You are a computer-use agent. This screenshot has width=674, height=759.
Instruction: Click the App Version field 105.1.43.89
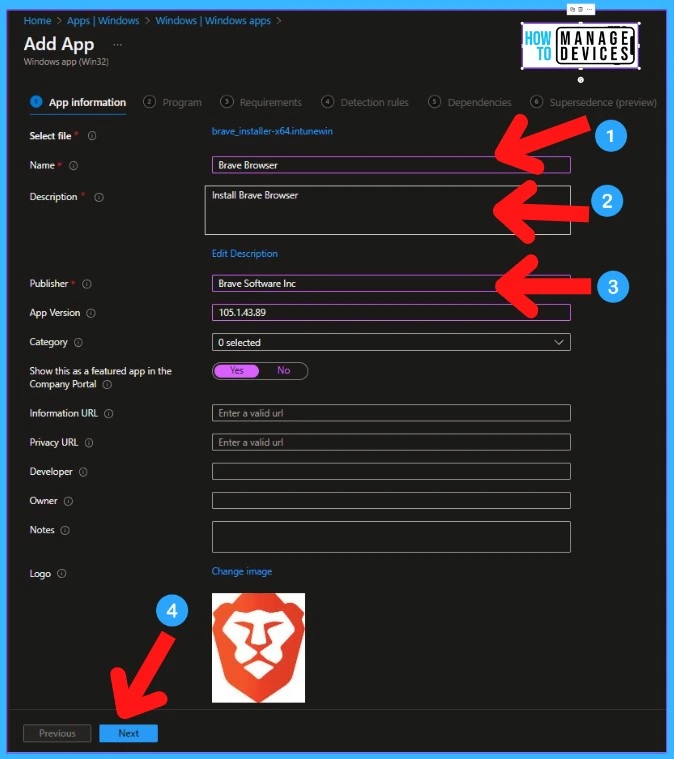(391, 312)
